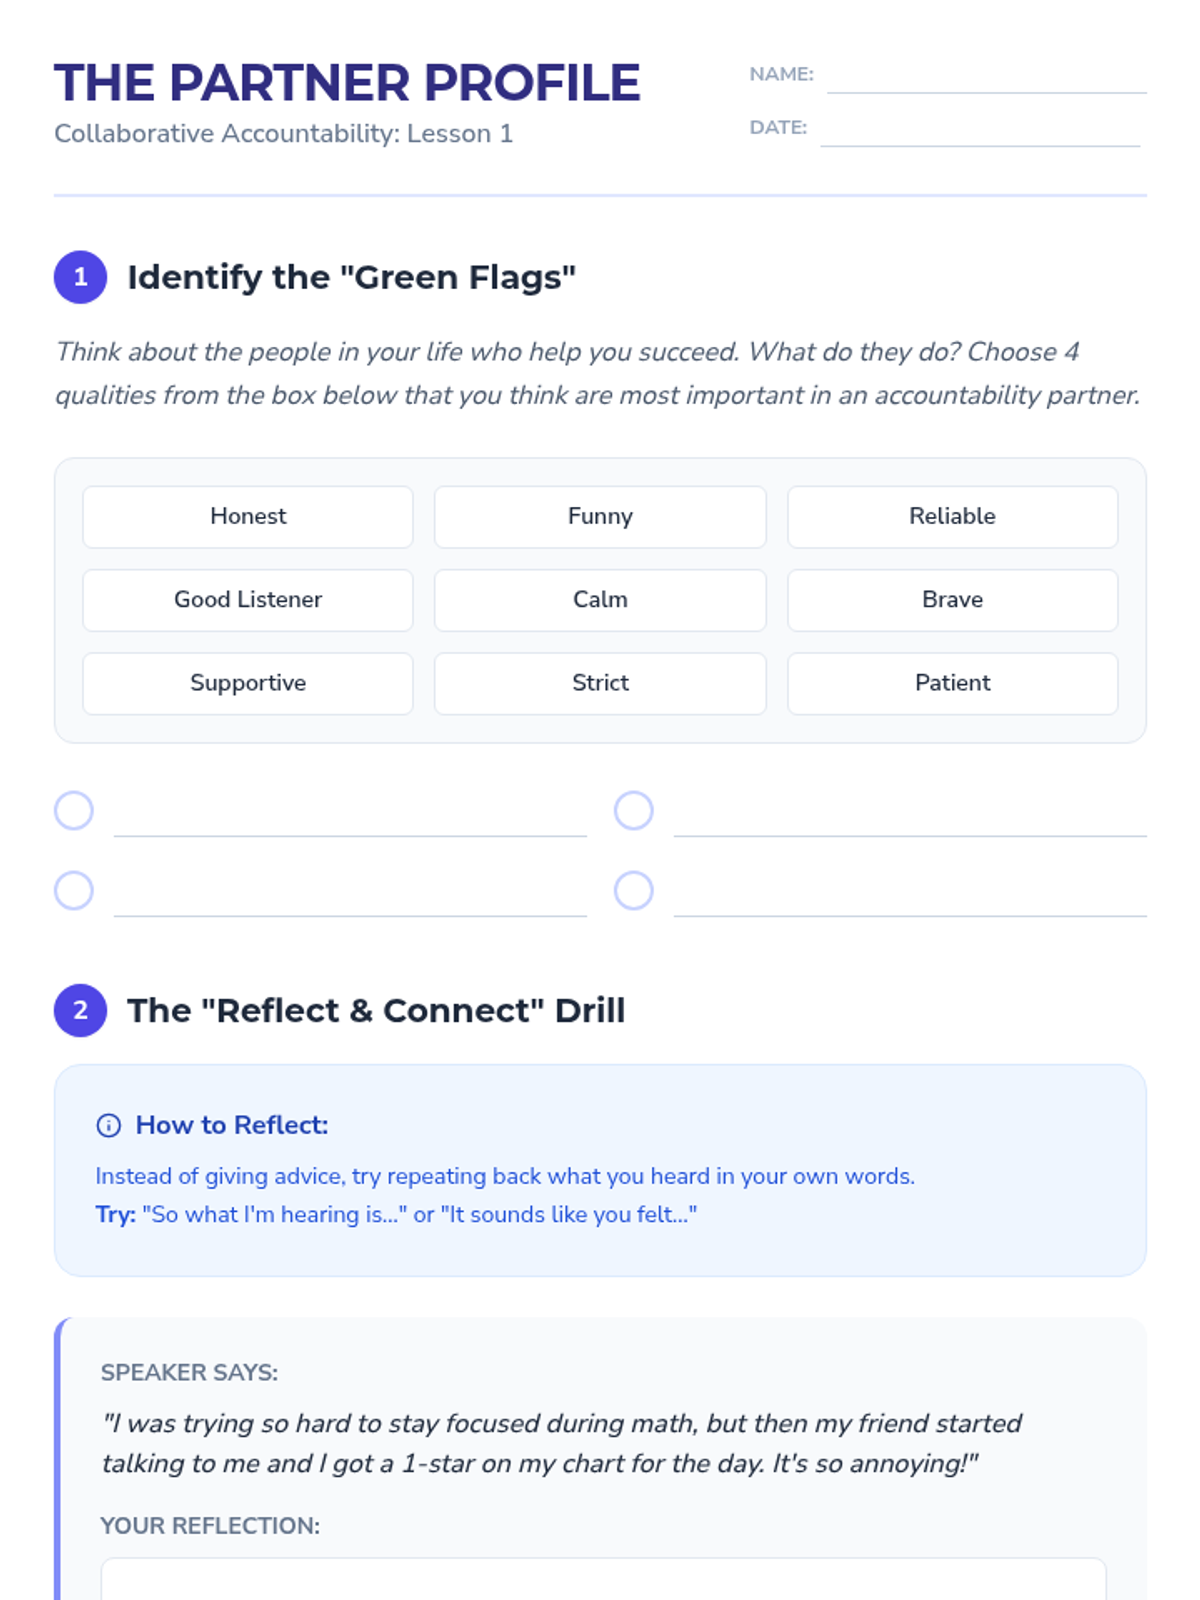Image resolution: width=1200 pixels, height=1600 pixels.
Task: Choose the Honest quality box
Action: 248,516
